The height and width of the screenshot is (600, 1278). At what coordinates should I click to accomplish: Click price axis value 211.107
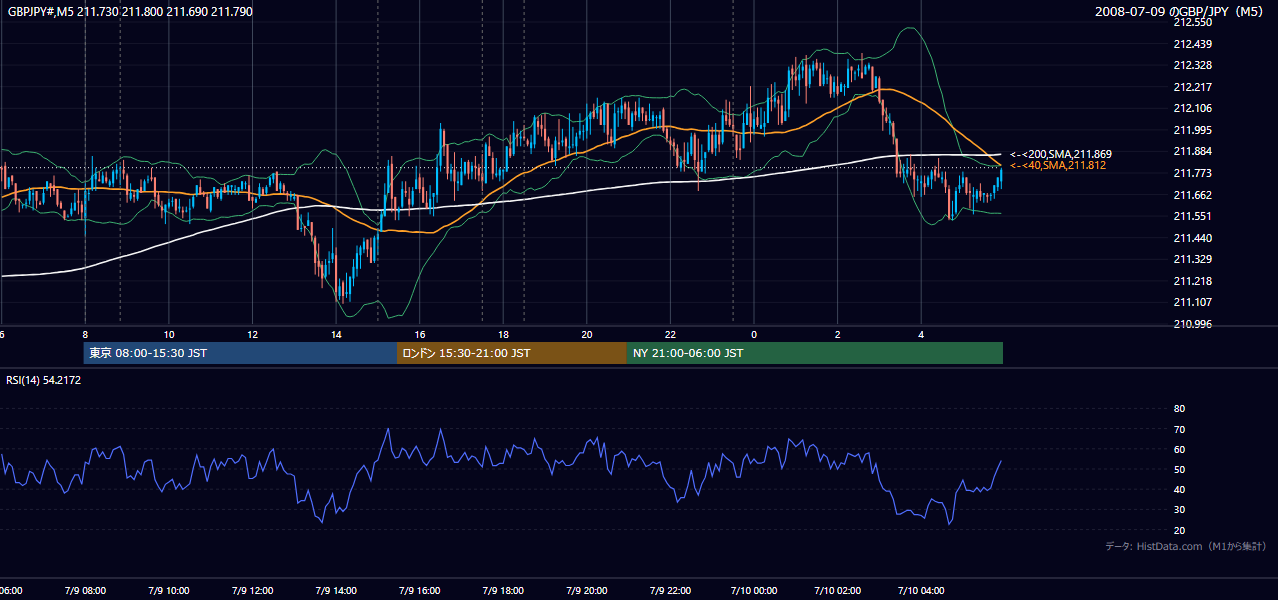click(1192, 302)
